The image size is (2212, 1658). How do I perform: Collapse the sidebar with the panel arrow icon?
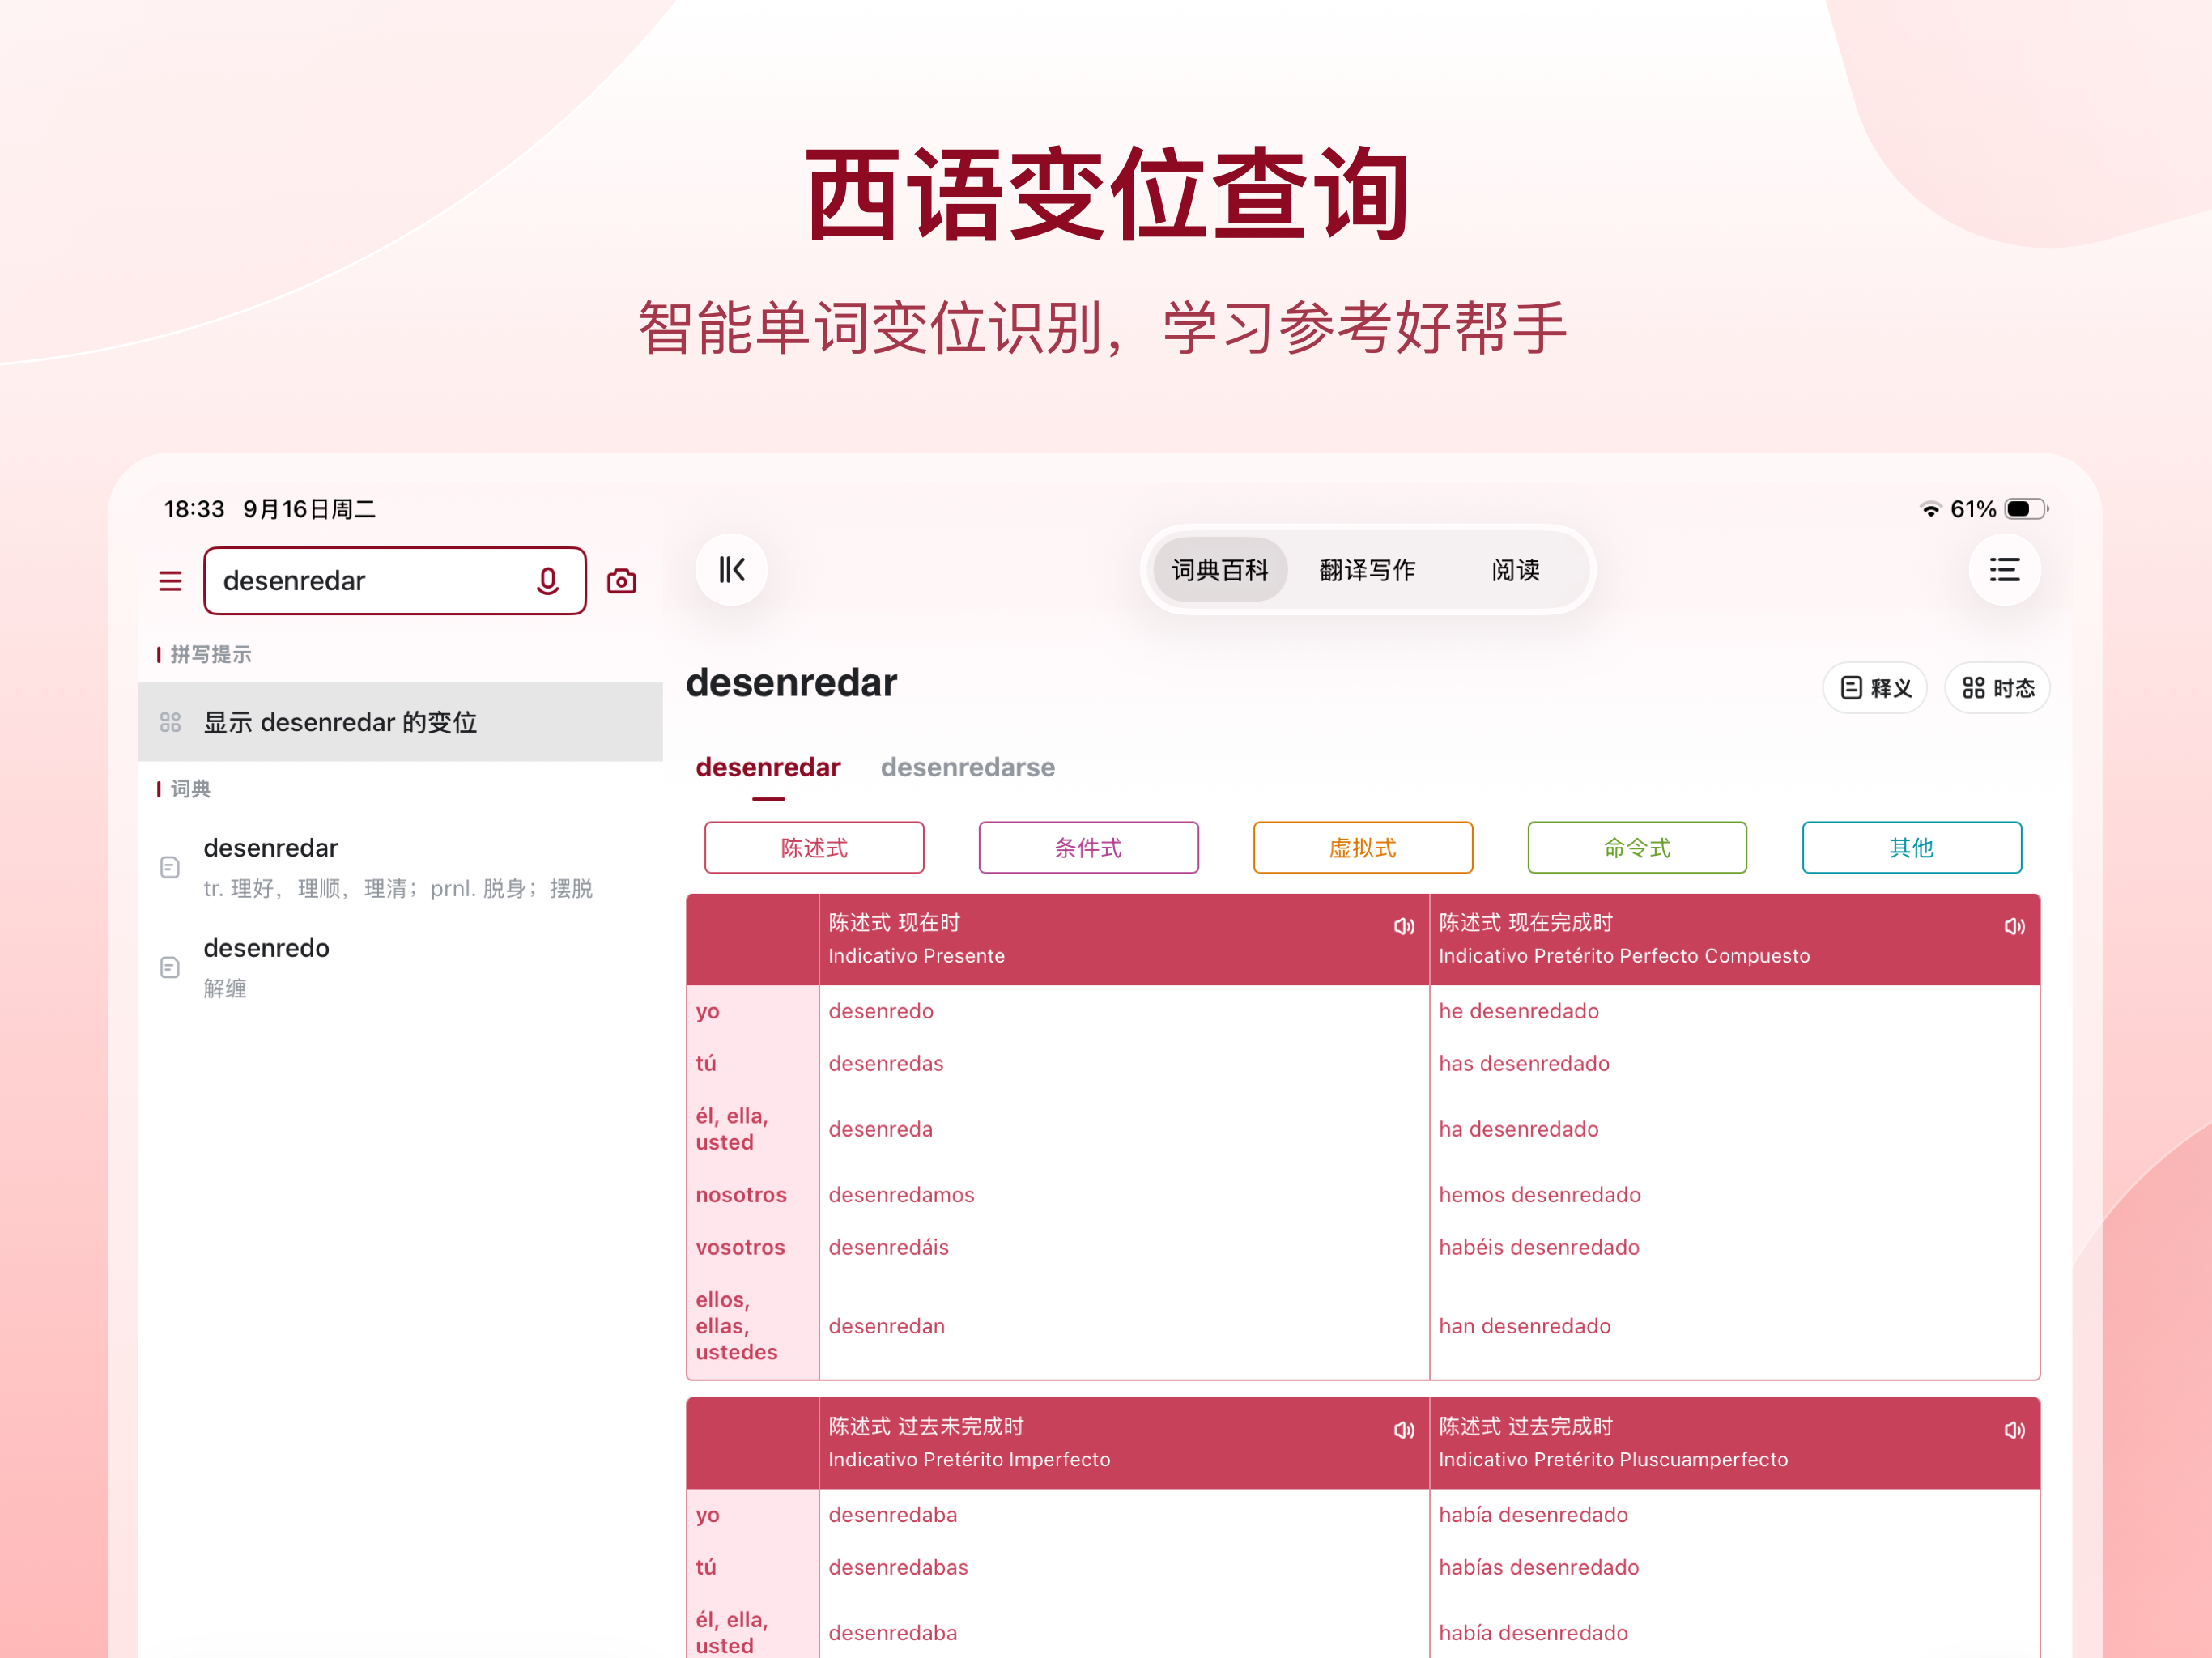coord(732,570)
